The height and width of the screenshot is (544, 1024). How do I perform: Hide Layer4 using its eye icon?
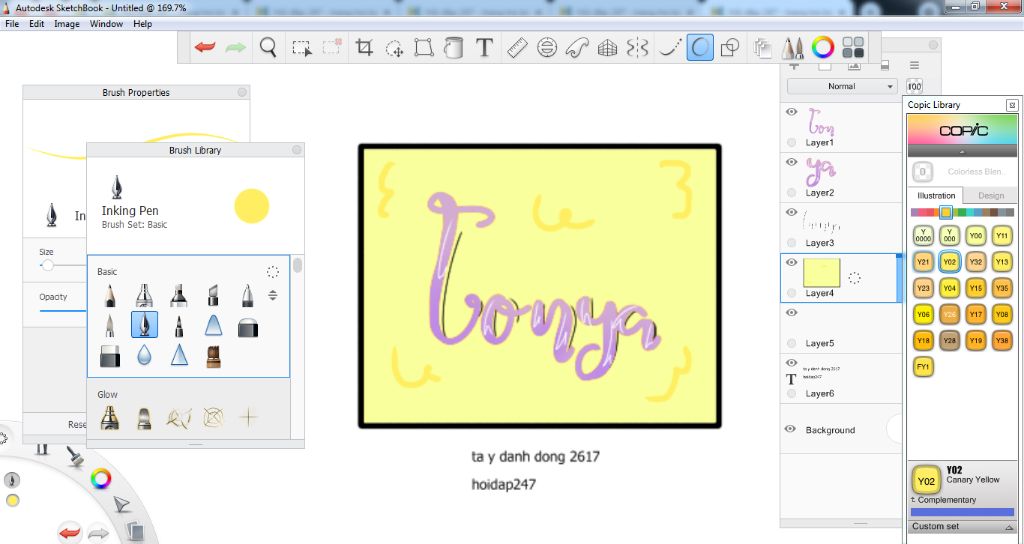(x=792, y=263)
